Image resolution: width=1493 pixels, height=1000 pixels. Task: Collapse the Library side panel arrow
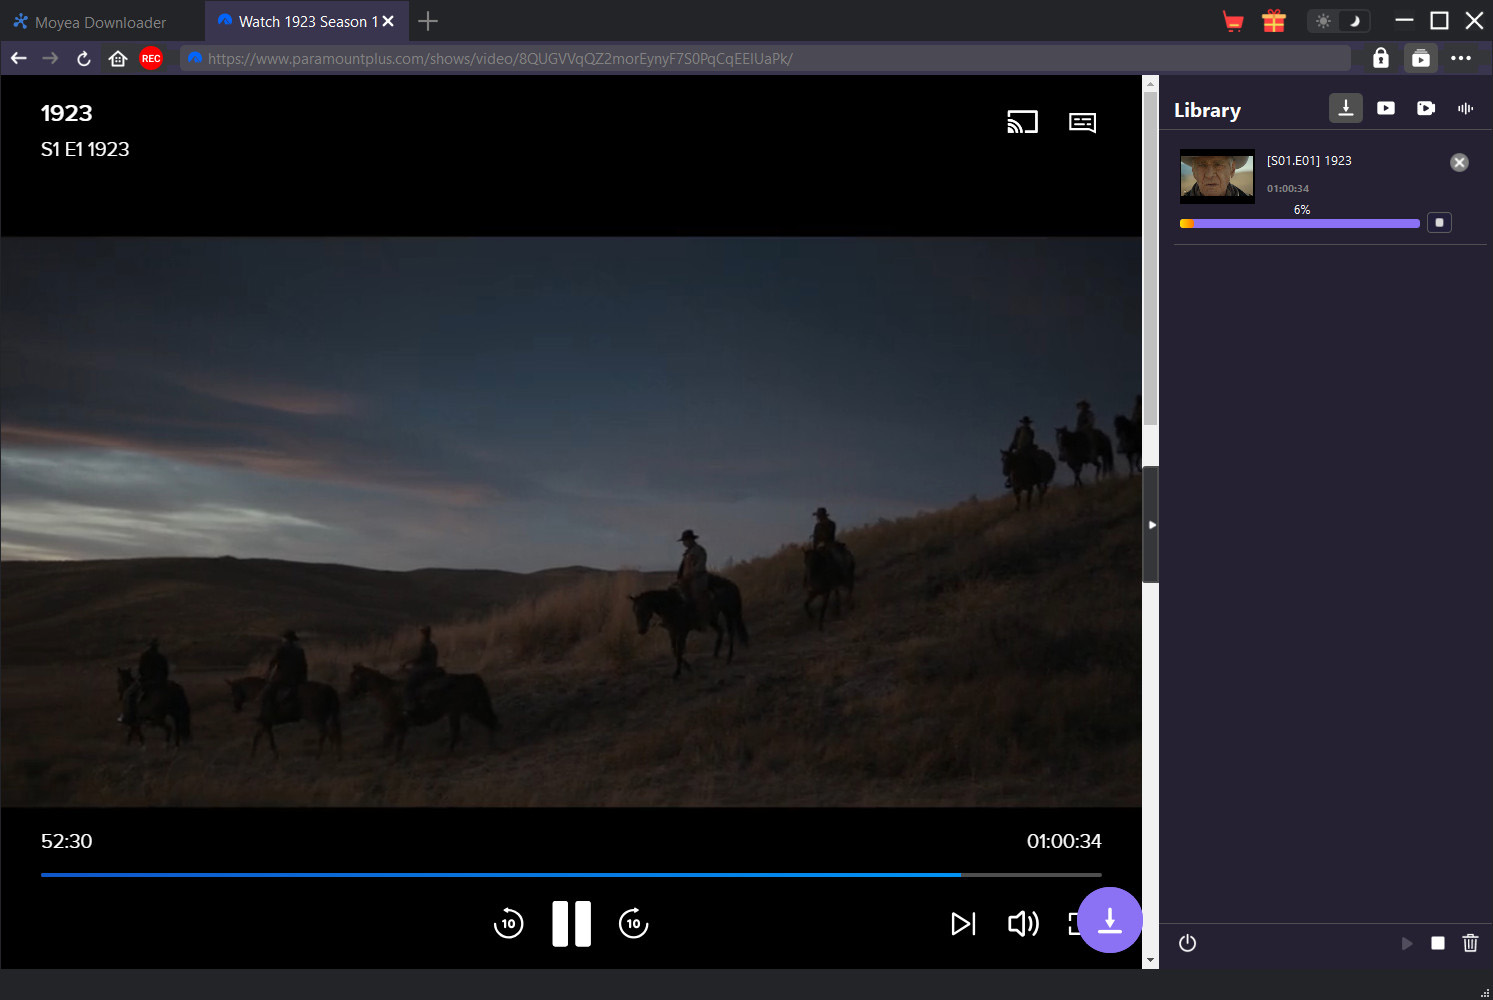[1151, 524]
